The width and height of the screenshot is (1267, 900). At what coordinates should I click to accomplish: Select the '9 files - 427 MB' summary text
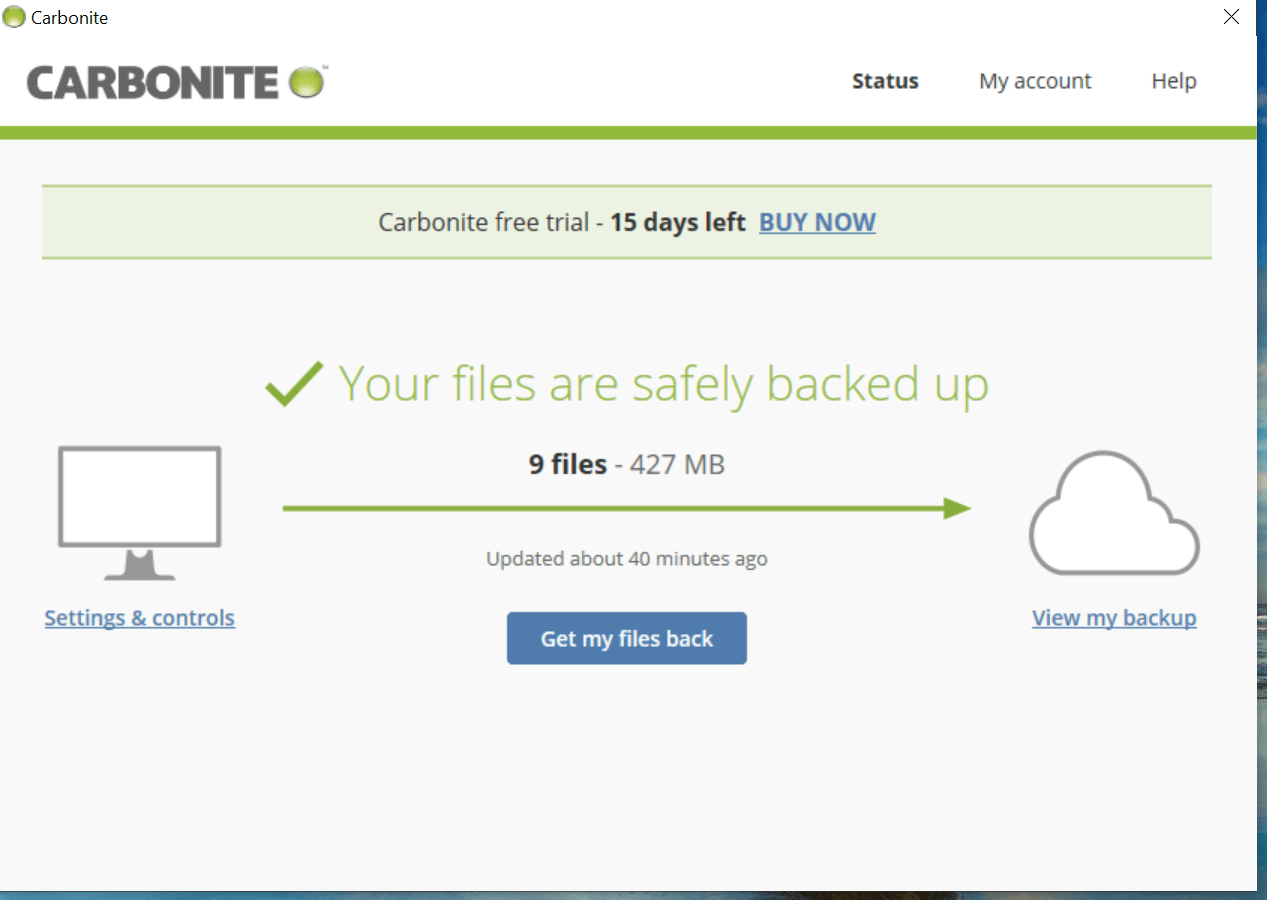(x=627, y=464)
